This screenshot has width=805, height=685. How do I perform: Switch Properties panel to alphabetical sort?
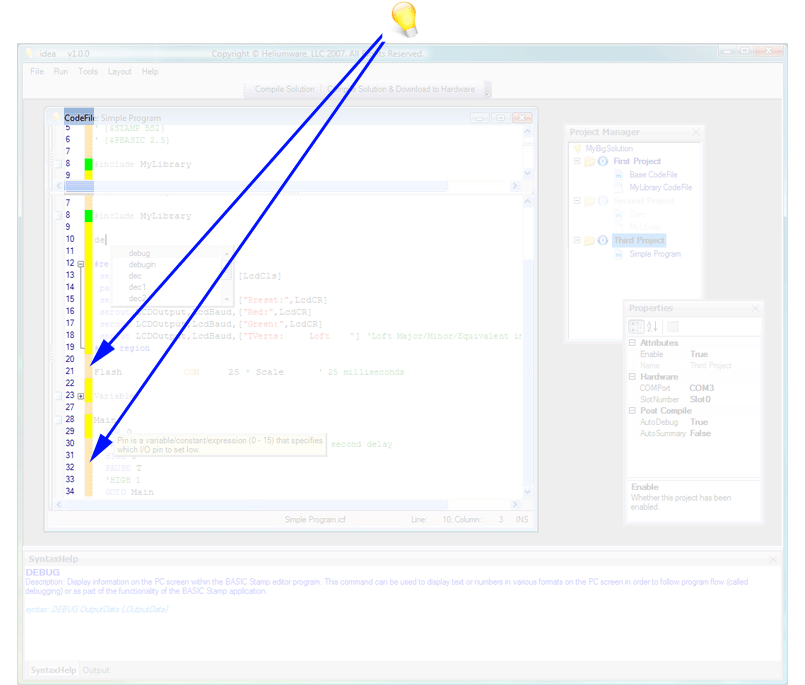(654, 326)
